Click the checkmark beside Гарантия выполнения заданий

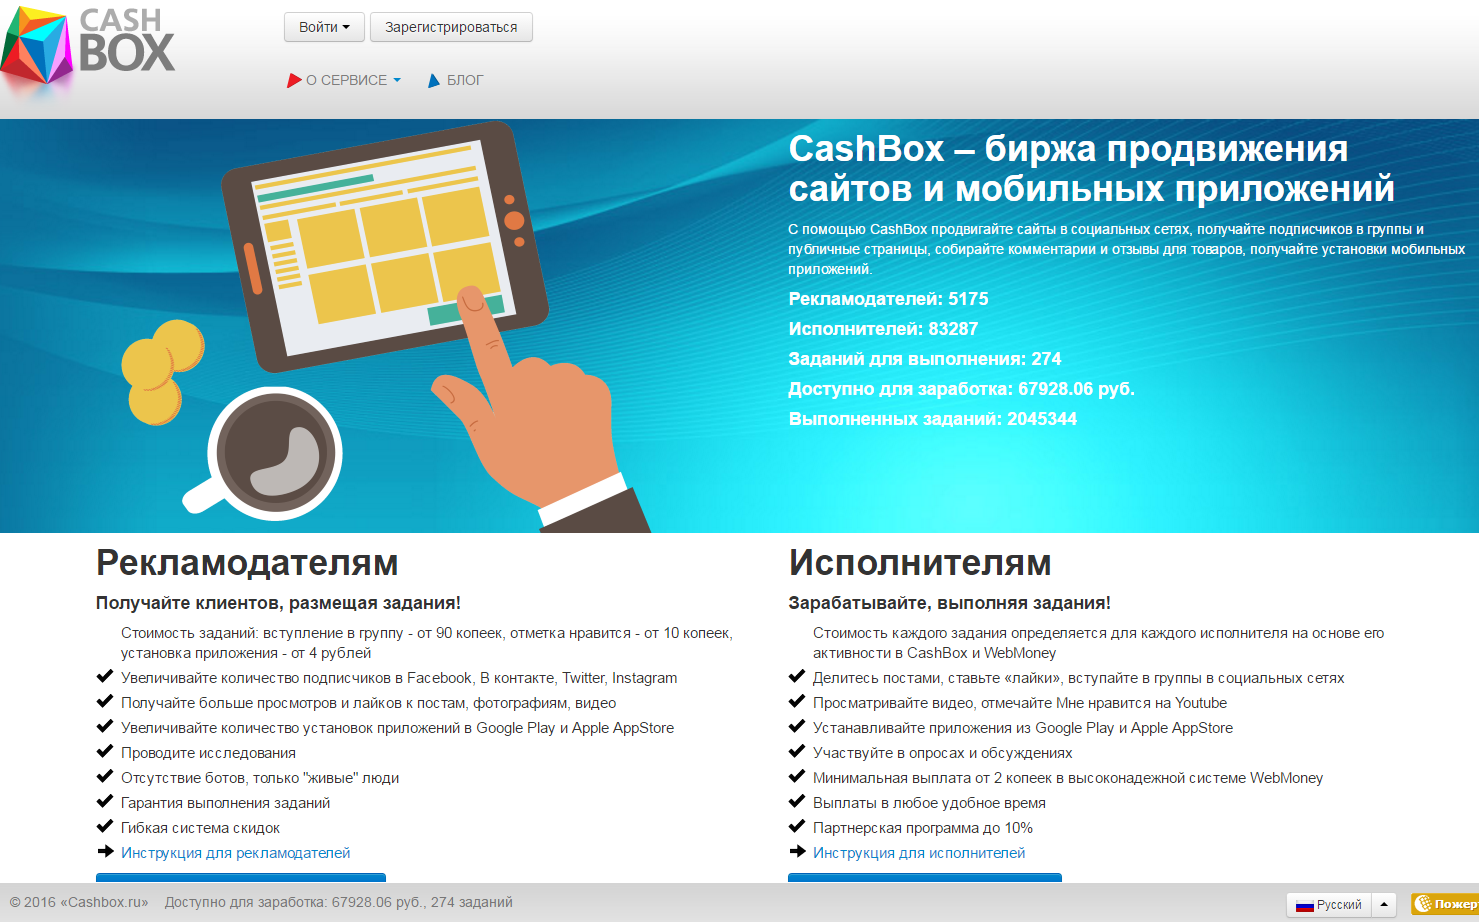tap(105, 801)
